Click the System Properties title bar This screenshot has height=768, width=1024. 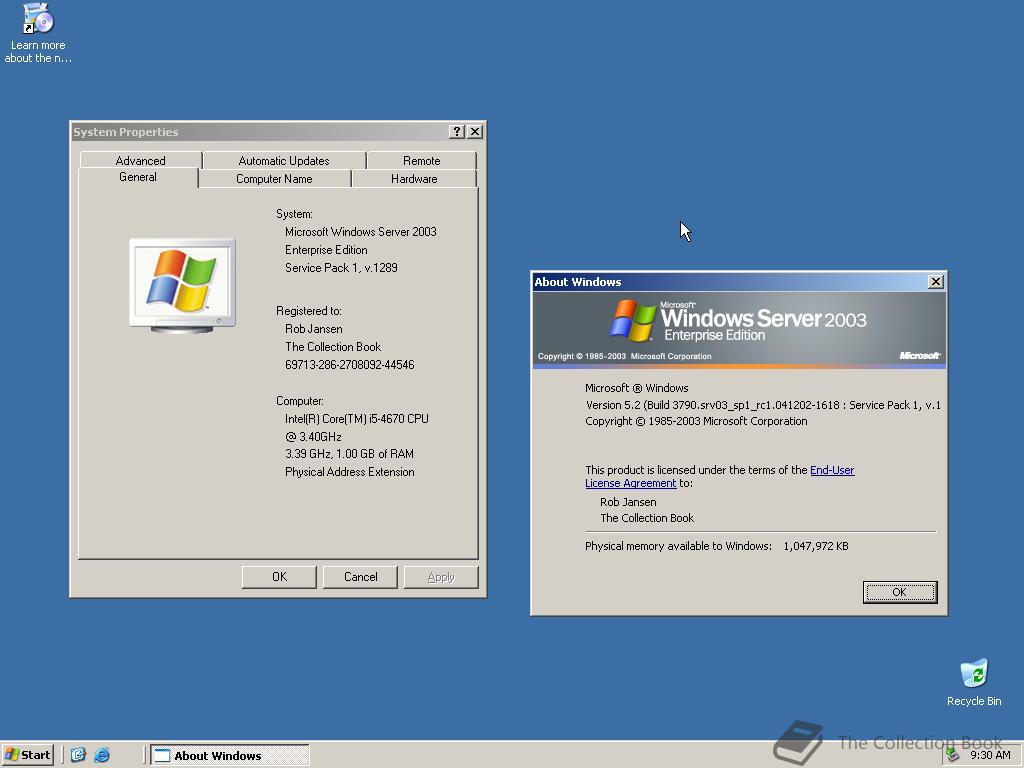259,132
